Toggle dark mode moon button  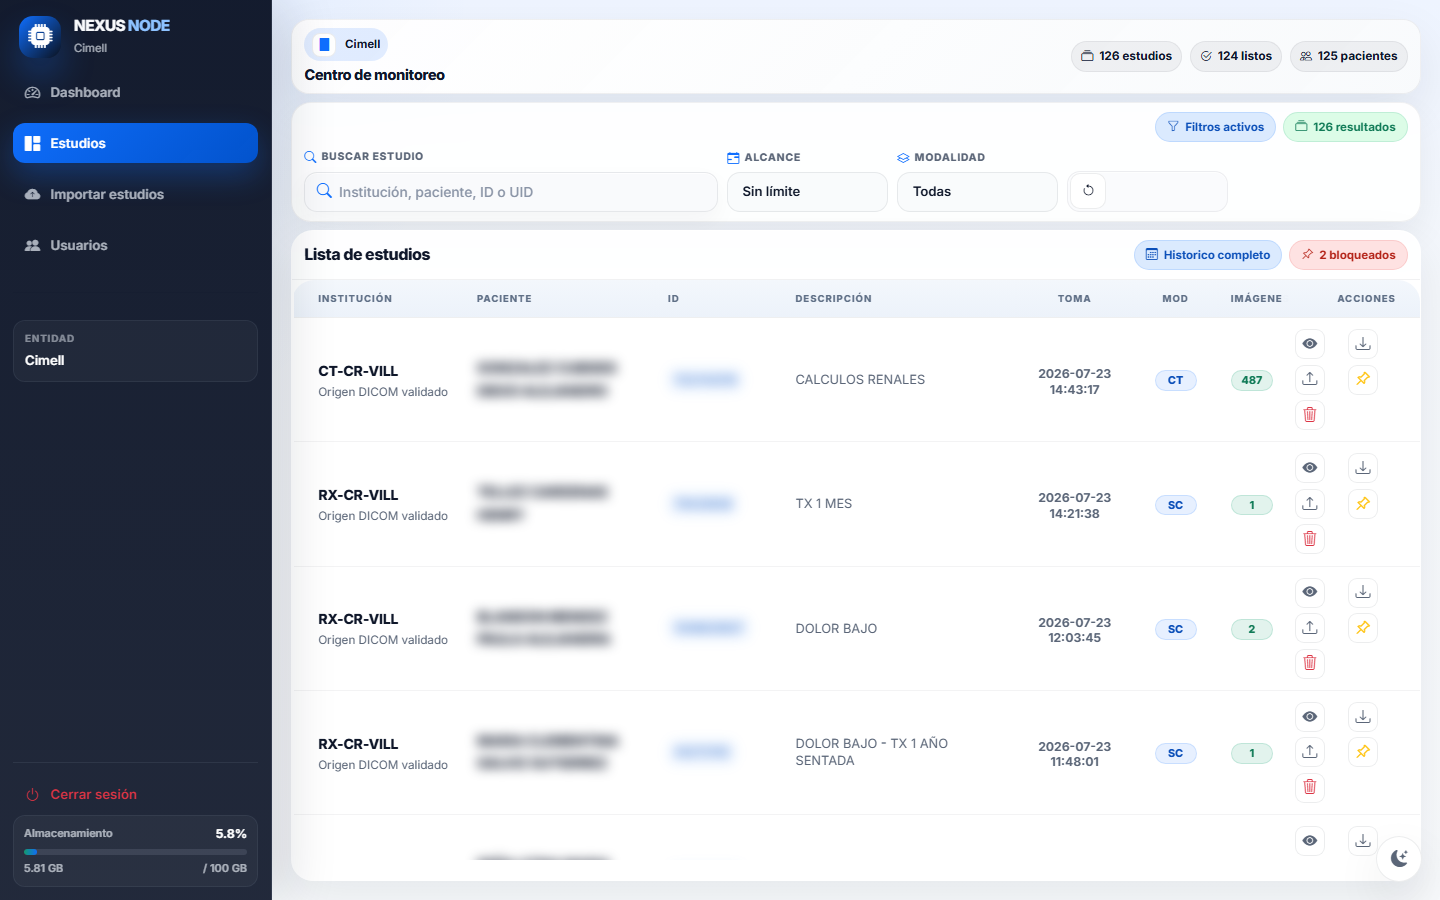point(1399,858)
